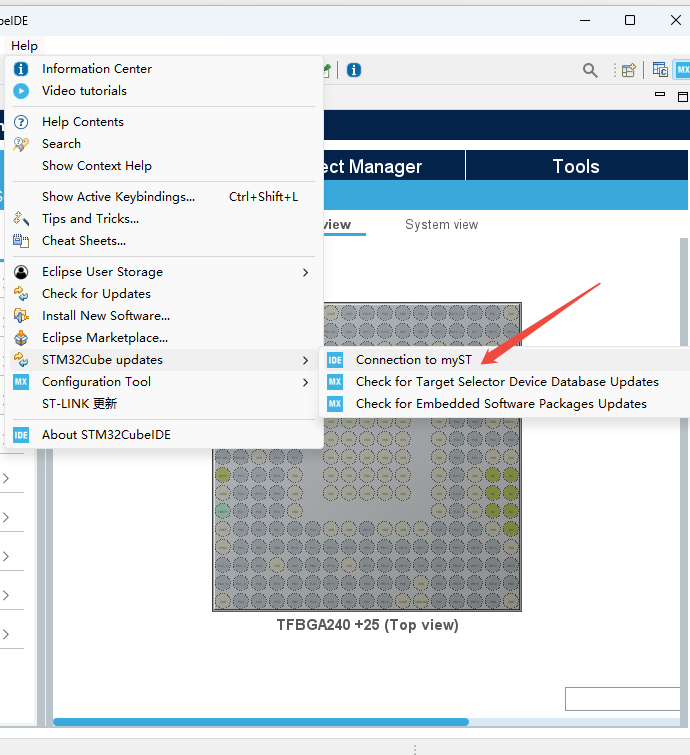Viewport: 690px width, 755px height.
Task: Click Cheat Sheets... entry text
Action: click(x=84, y=241)
